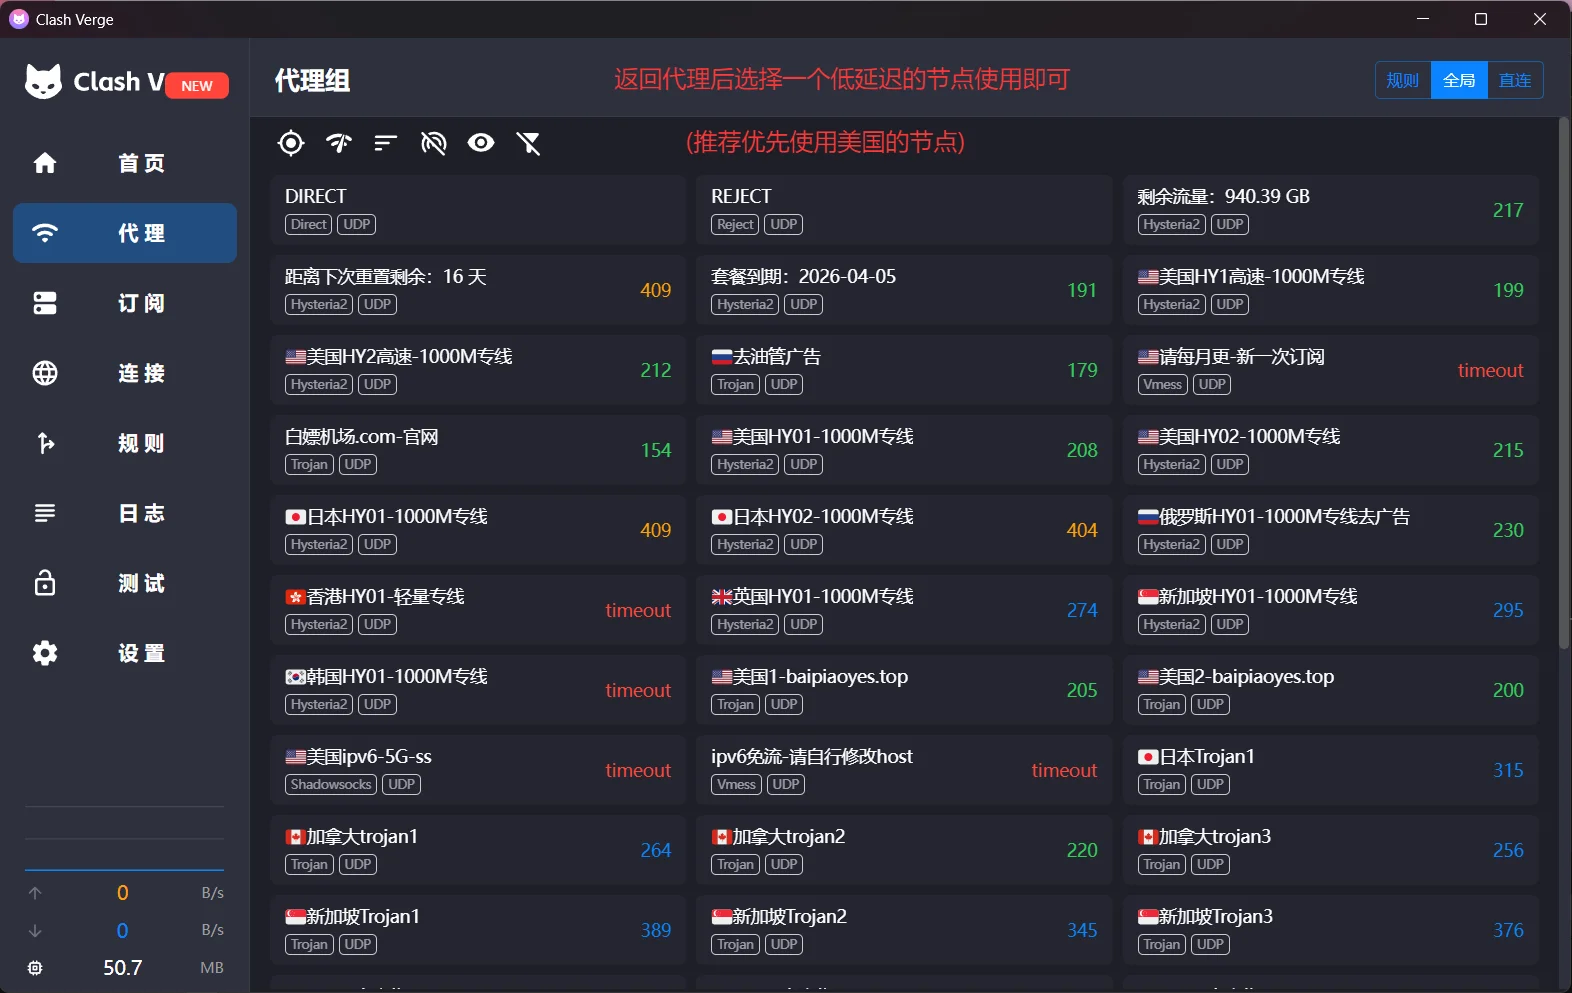The image size is (1572, 993).
Task: Click the sort proxies icon
Action: [x=386, y=143]
